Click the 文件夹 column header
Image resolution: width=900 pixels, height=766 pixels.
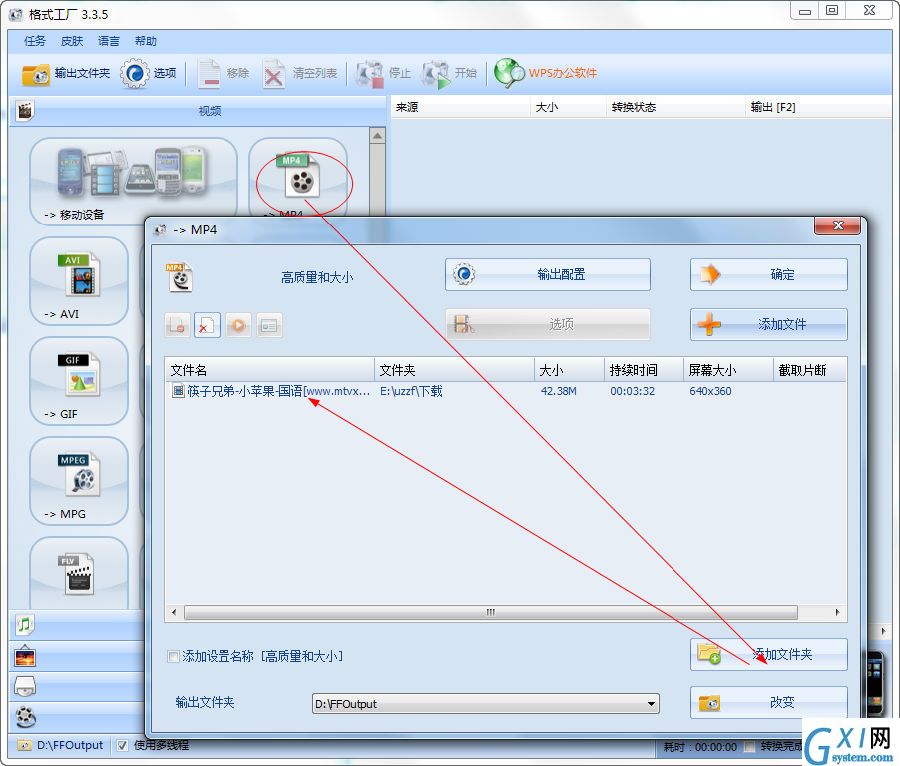pyautogui.click(x=455, y=370)
